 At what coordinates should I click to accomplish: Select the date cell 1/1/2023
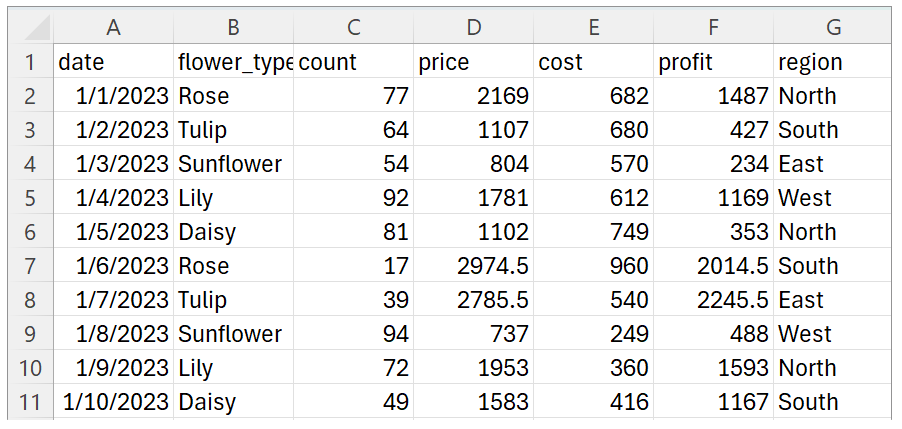pyautogui.click(x=113, y=96)
